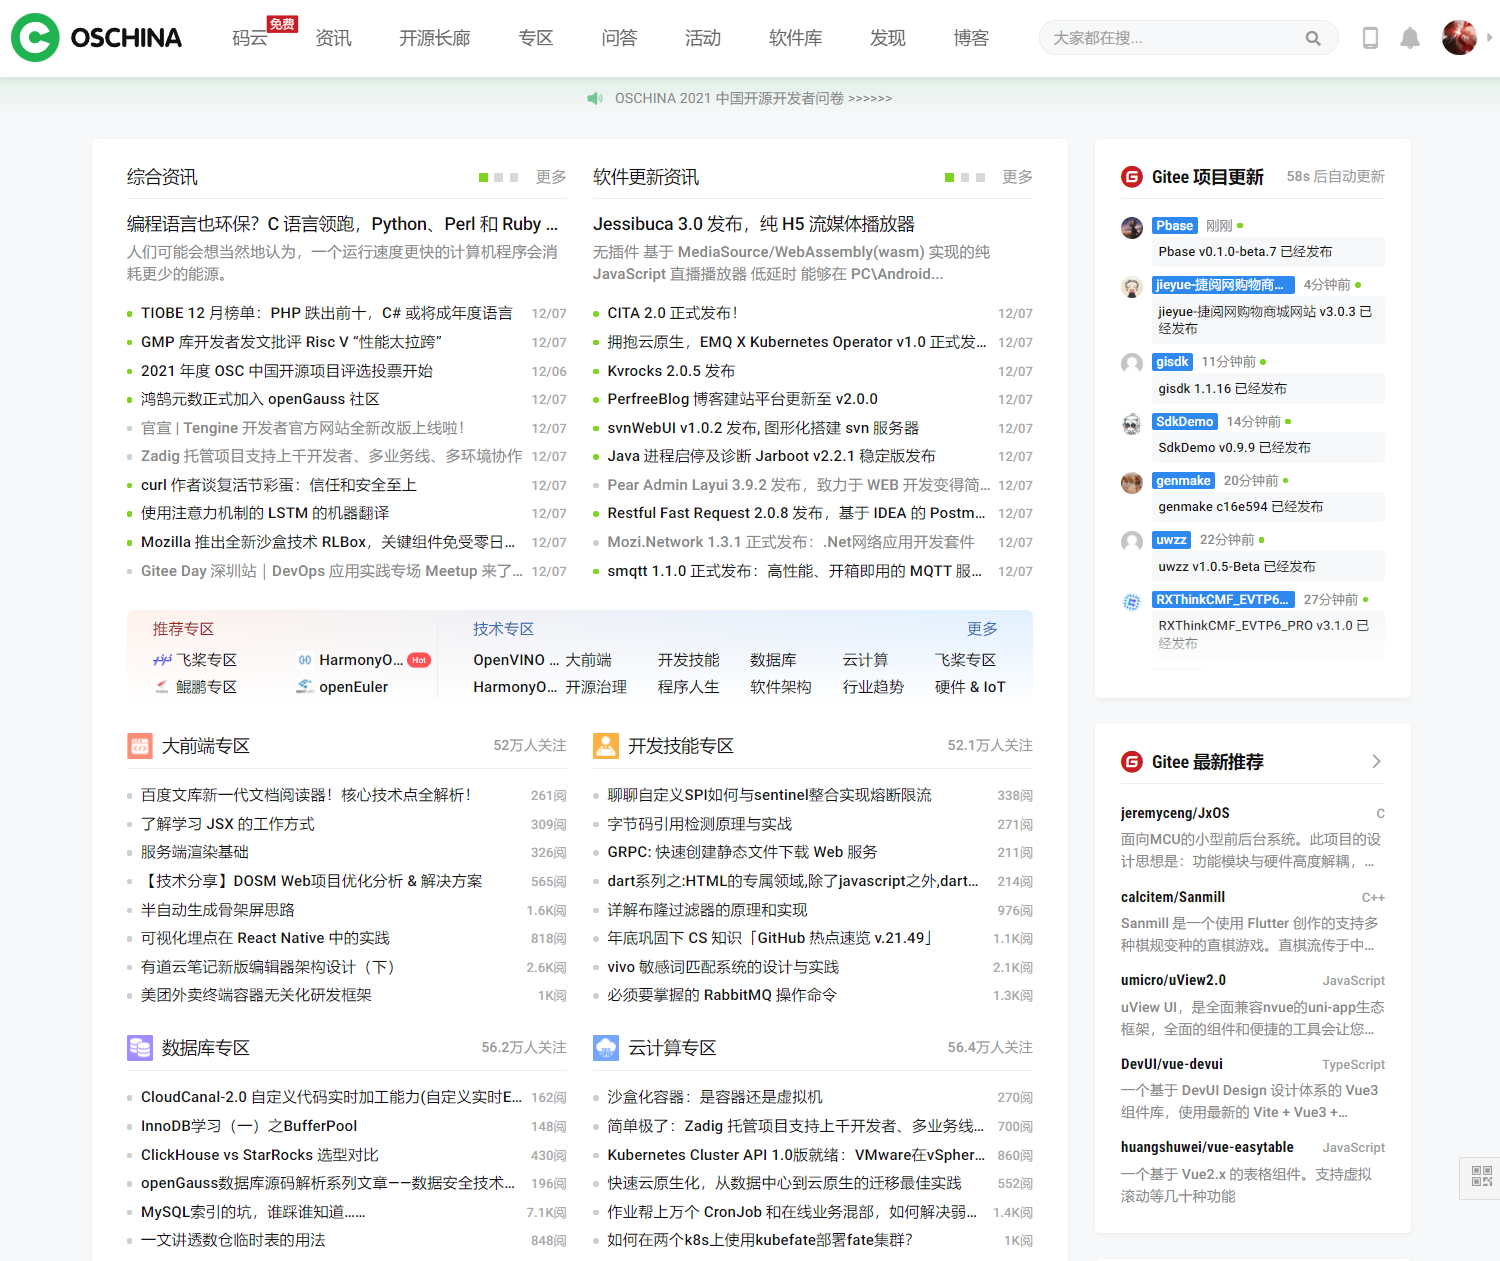Open jeremyceng/JxOS repository
This screenshot has height=1261, width=1500.
(1175, 814)
